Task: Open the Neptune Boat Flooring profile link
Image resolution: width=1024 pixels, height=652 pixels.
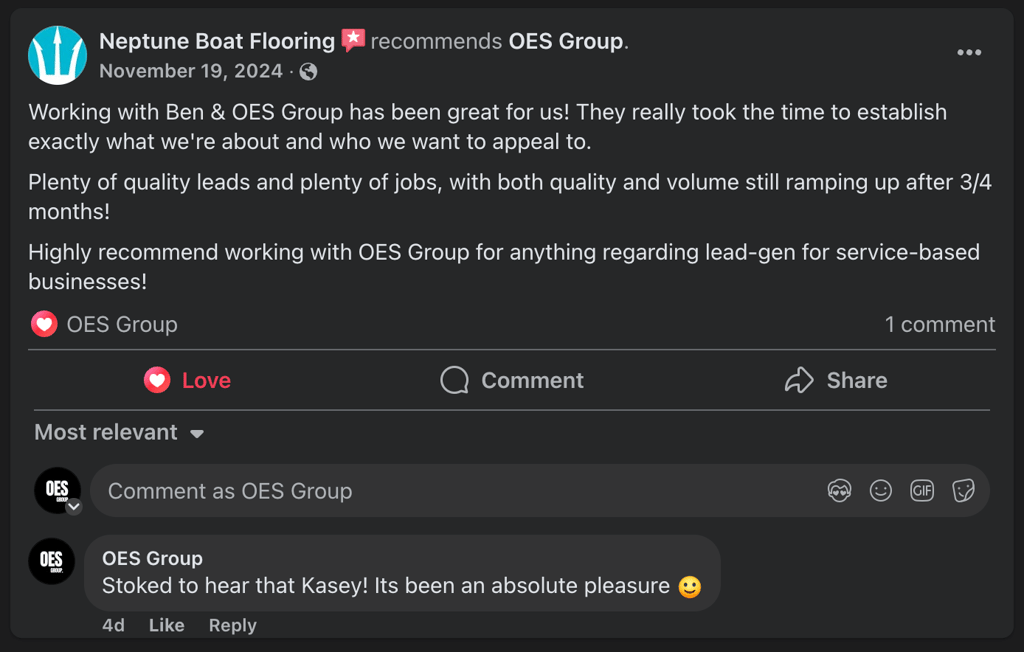Action: [x=217, y=41]
